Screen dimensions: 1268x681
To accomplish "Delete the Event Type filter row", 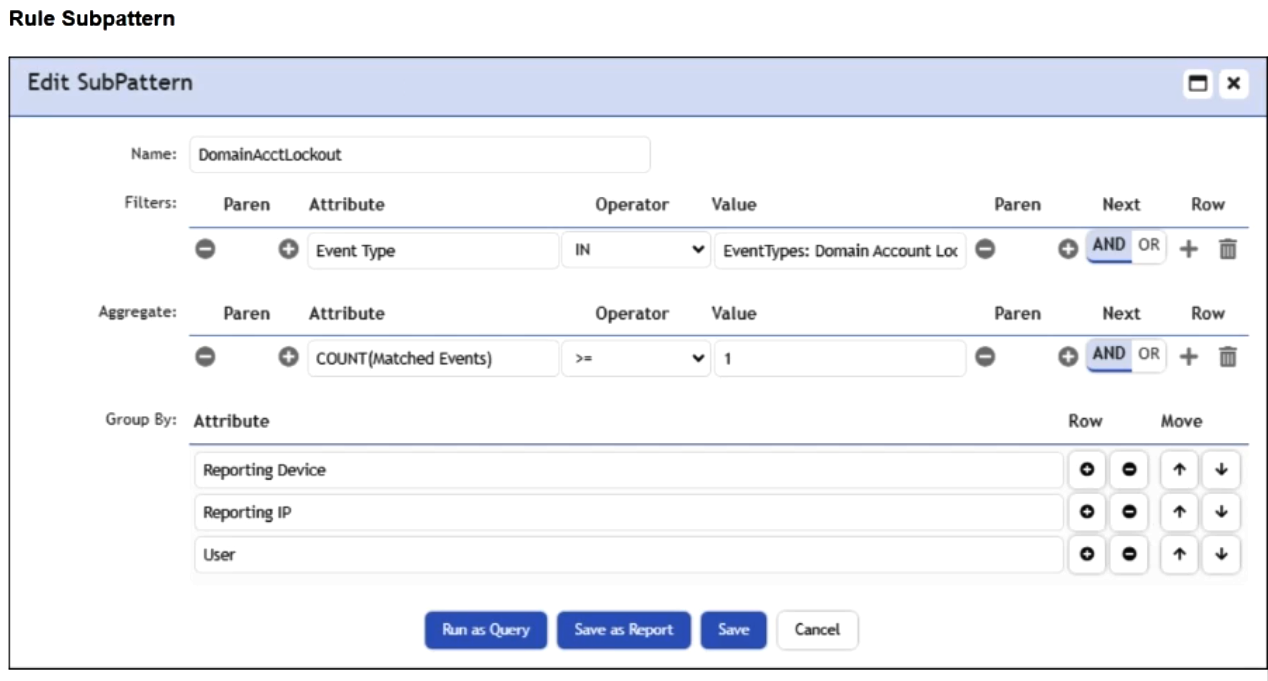I will pyautogui.click(x=1228, y=250).
